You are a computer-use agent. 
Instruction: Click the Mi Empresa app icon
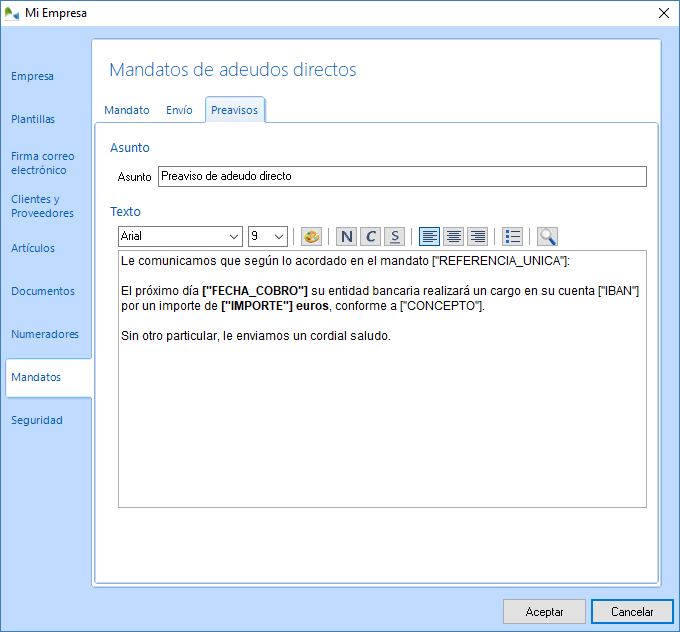pyautogui.click(x=12, y=13)
